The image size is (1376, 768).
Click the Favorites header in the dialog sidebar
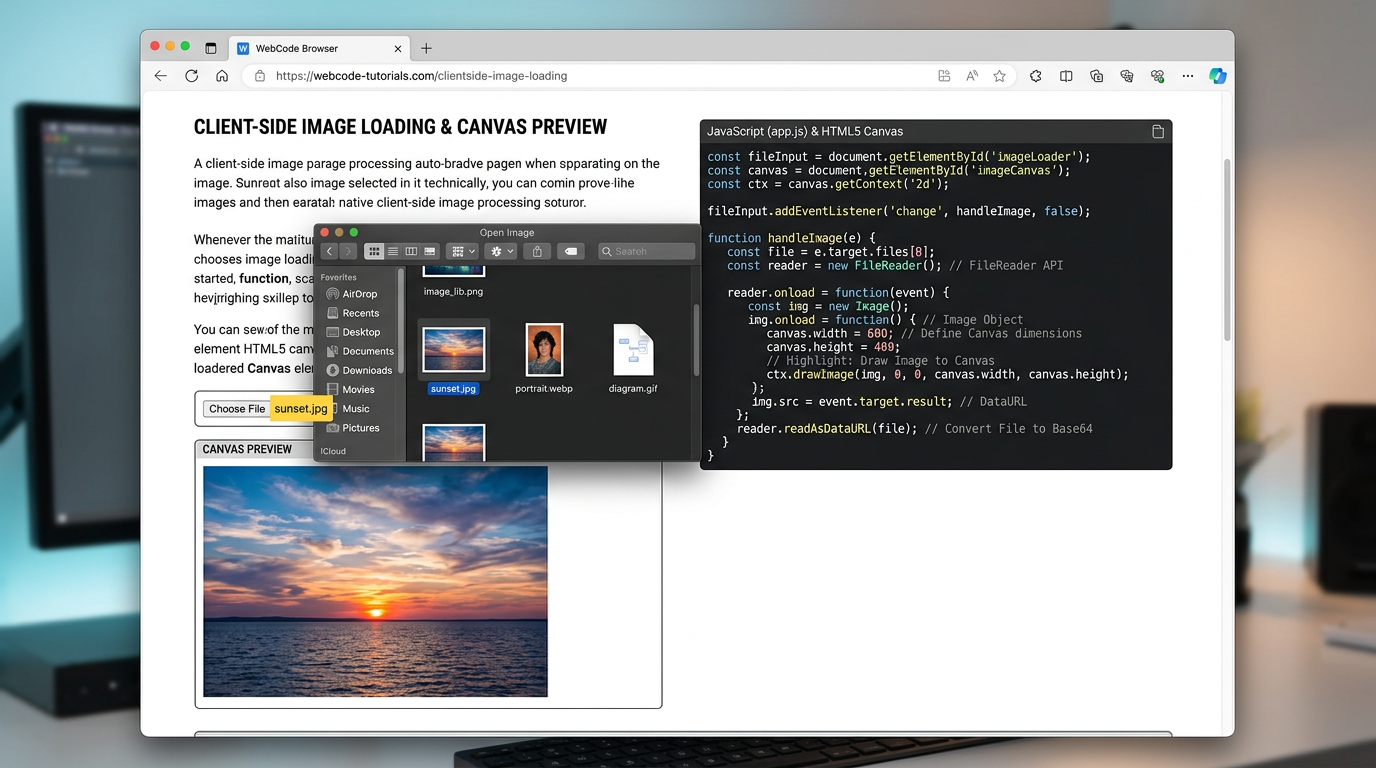pyautogui.click(x=338, y=277)
